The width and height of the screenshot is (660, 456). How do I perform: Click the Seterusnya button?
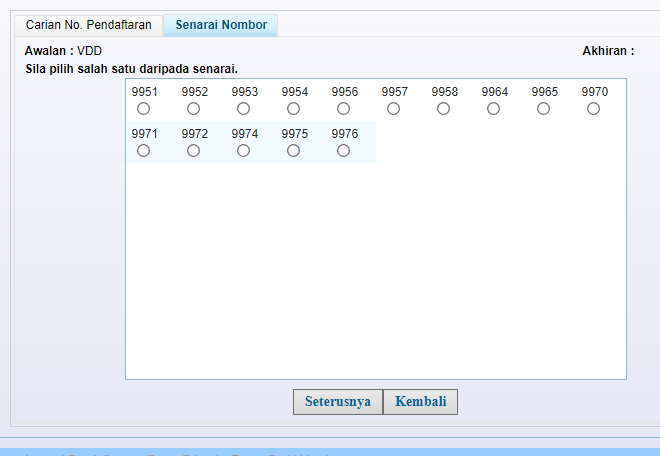tap(337, 402)
